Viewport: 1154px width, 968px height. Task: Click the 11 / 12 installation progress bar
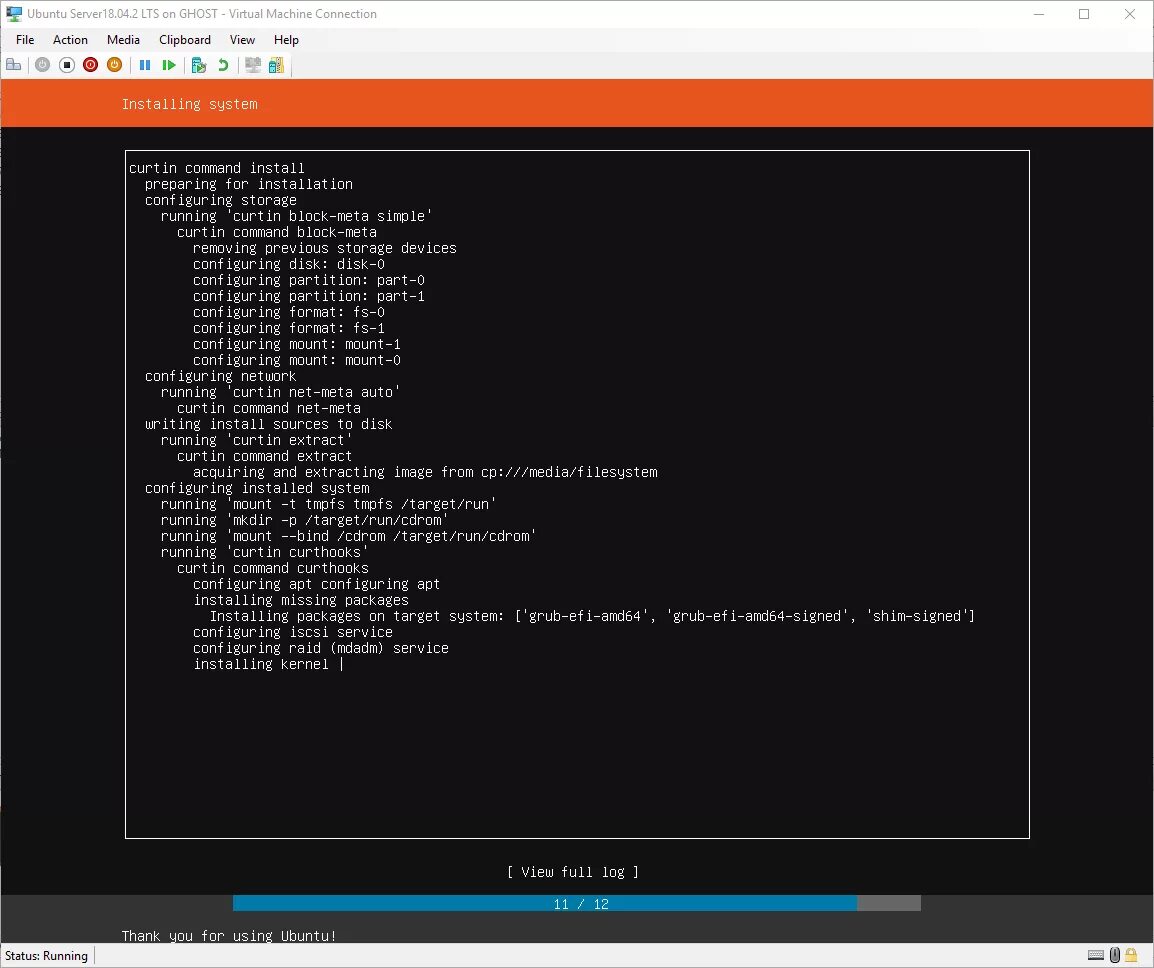[x=576, y=903]
